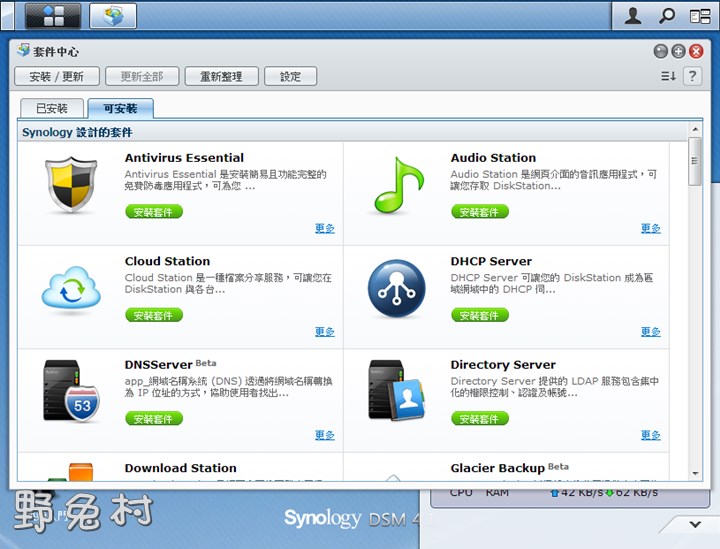720x549 pixels.
Task: Click the Cloud Station cloud icon
Action: (71, 288)
